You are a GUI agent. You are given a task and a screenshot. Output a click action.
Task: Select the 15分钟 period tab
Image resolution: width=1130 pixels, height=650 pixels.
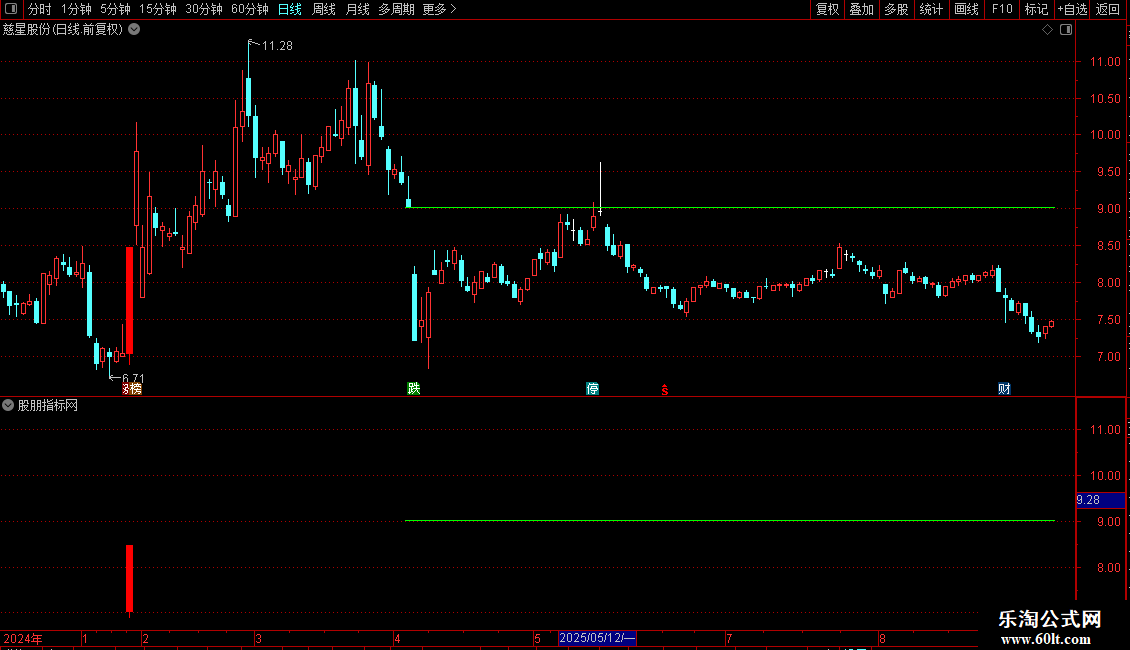[157, 9]
